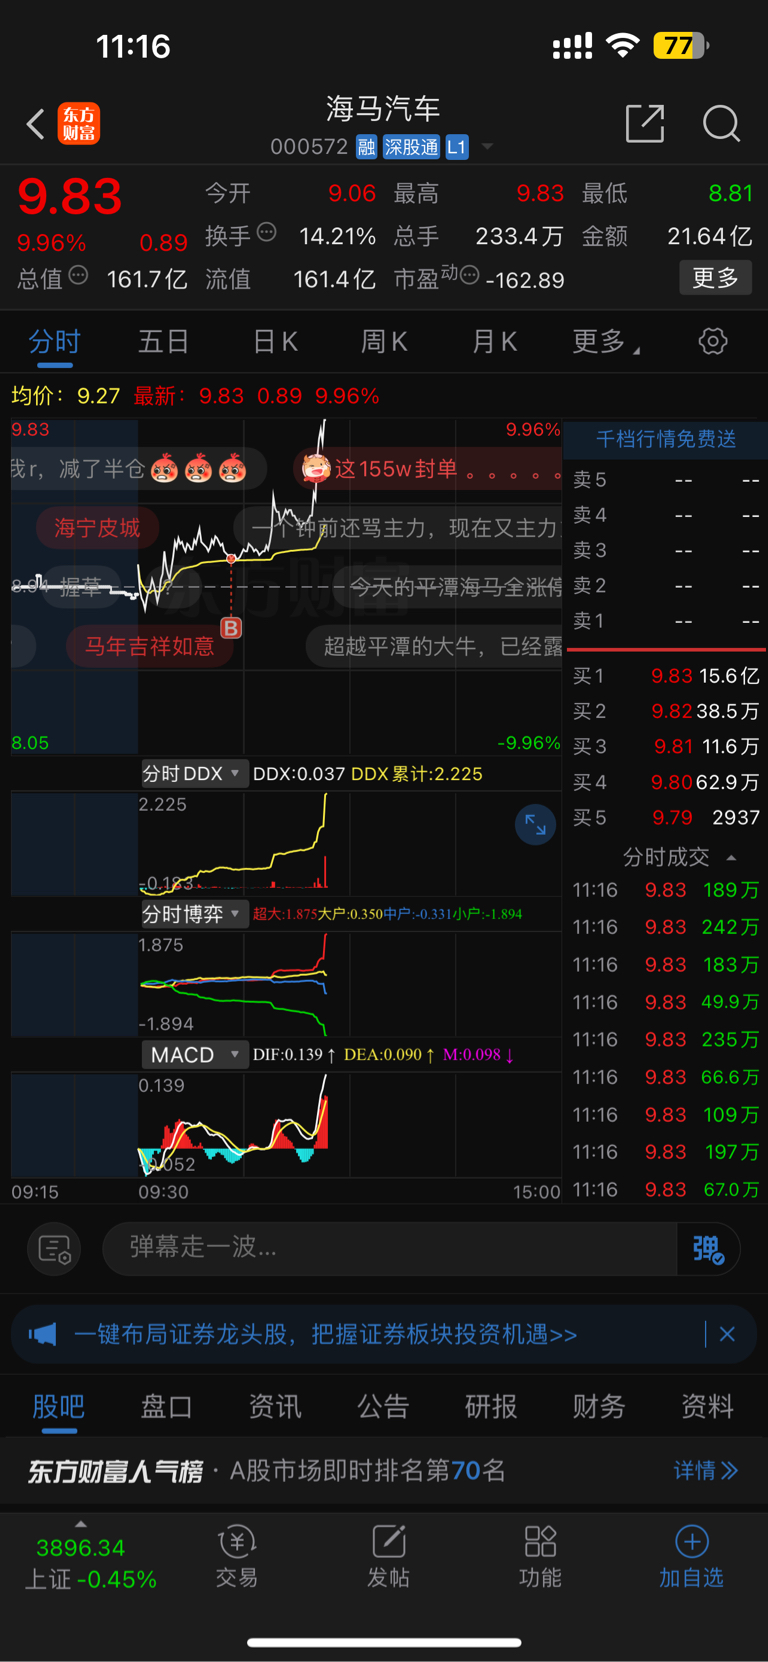Tap the 发帖 post icon
The width and height of the screenshot is (768, 1662).
click(x=388, y=1557)
